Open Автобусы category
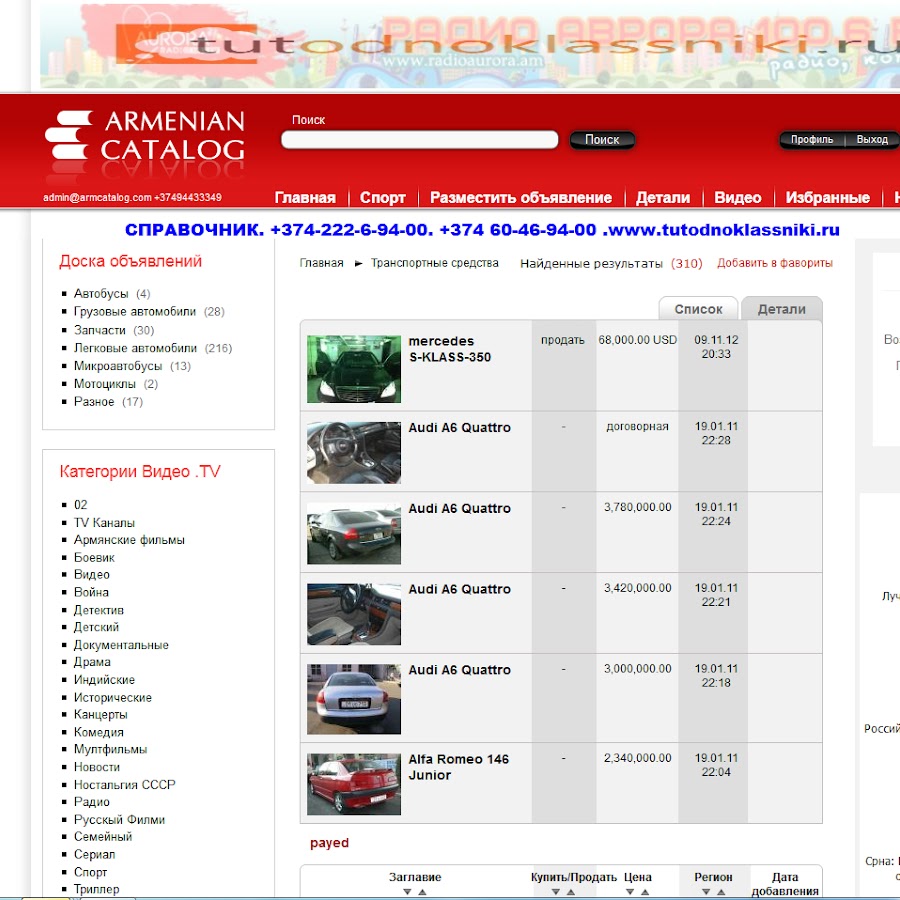Screen dimensions: 900x900 coord(101,293)
